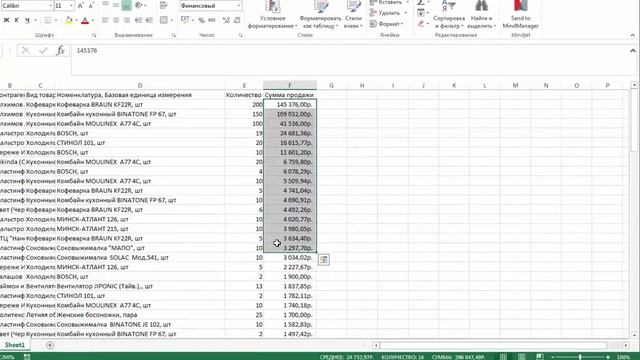Click the decrease indent icon
Screen dimensions: 640x360
(x=139, y=20)
